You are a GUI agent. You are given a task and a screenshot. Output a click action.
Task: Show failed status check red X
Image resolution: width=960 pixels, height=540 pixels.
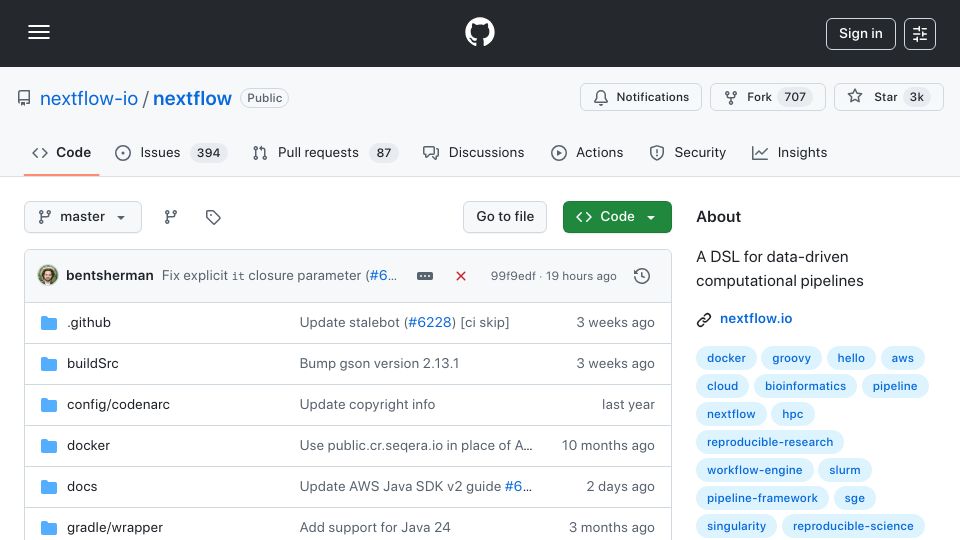point(461,276)
